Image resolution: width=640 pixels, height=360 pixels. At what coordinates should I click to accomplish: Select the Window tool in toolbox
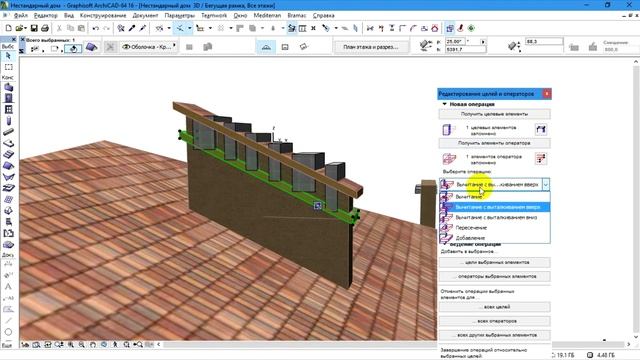[8, 109]
